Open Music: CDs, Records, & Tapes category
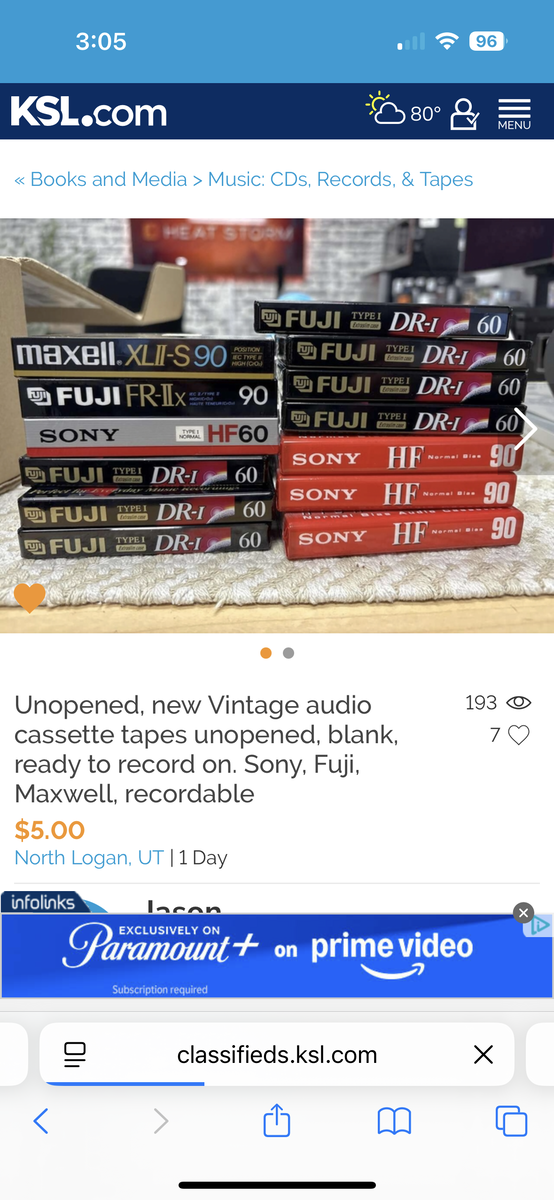 (340, 180)
